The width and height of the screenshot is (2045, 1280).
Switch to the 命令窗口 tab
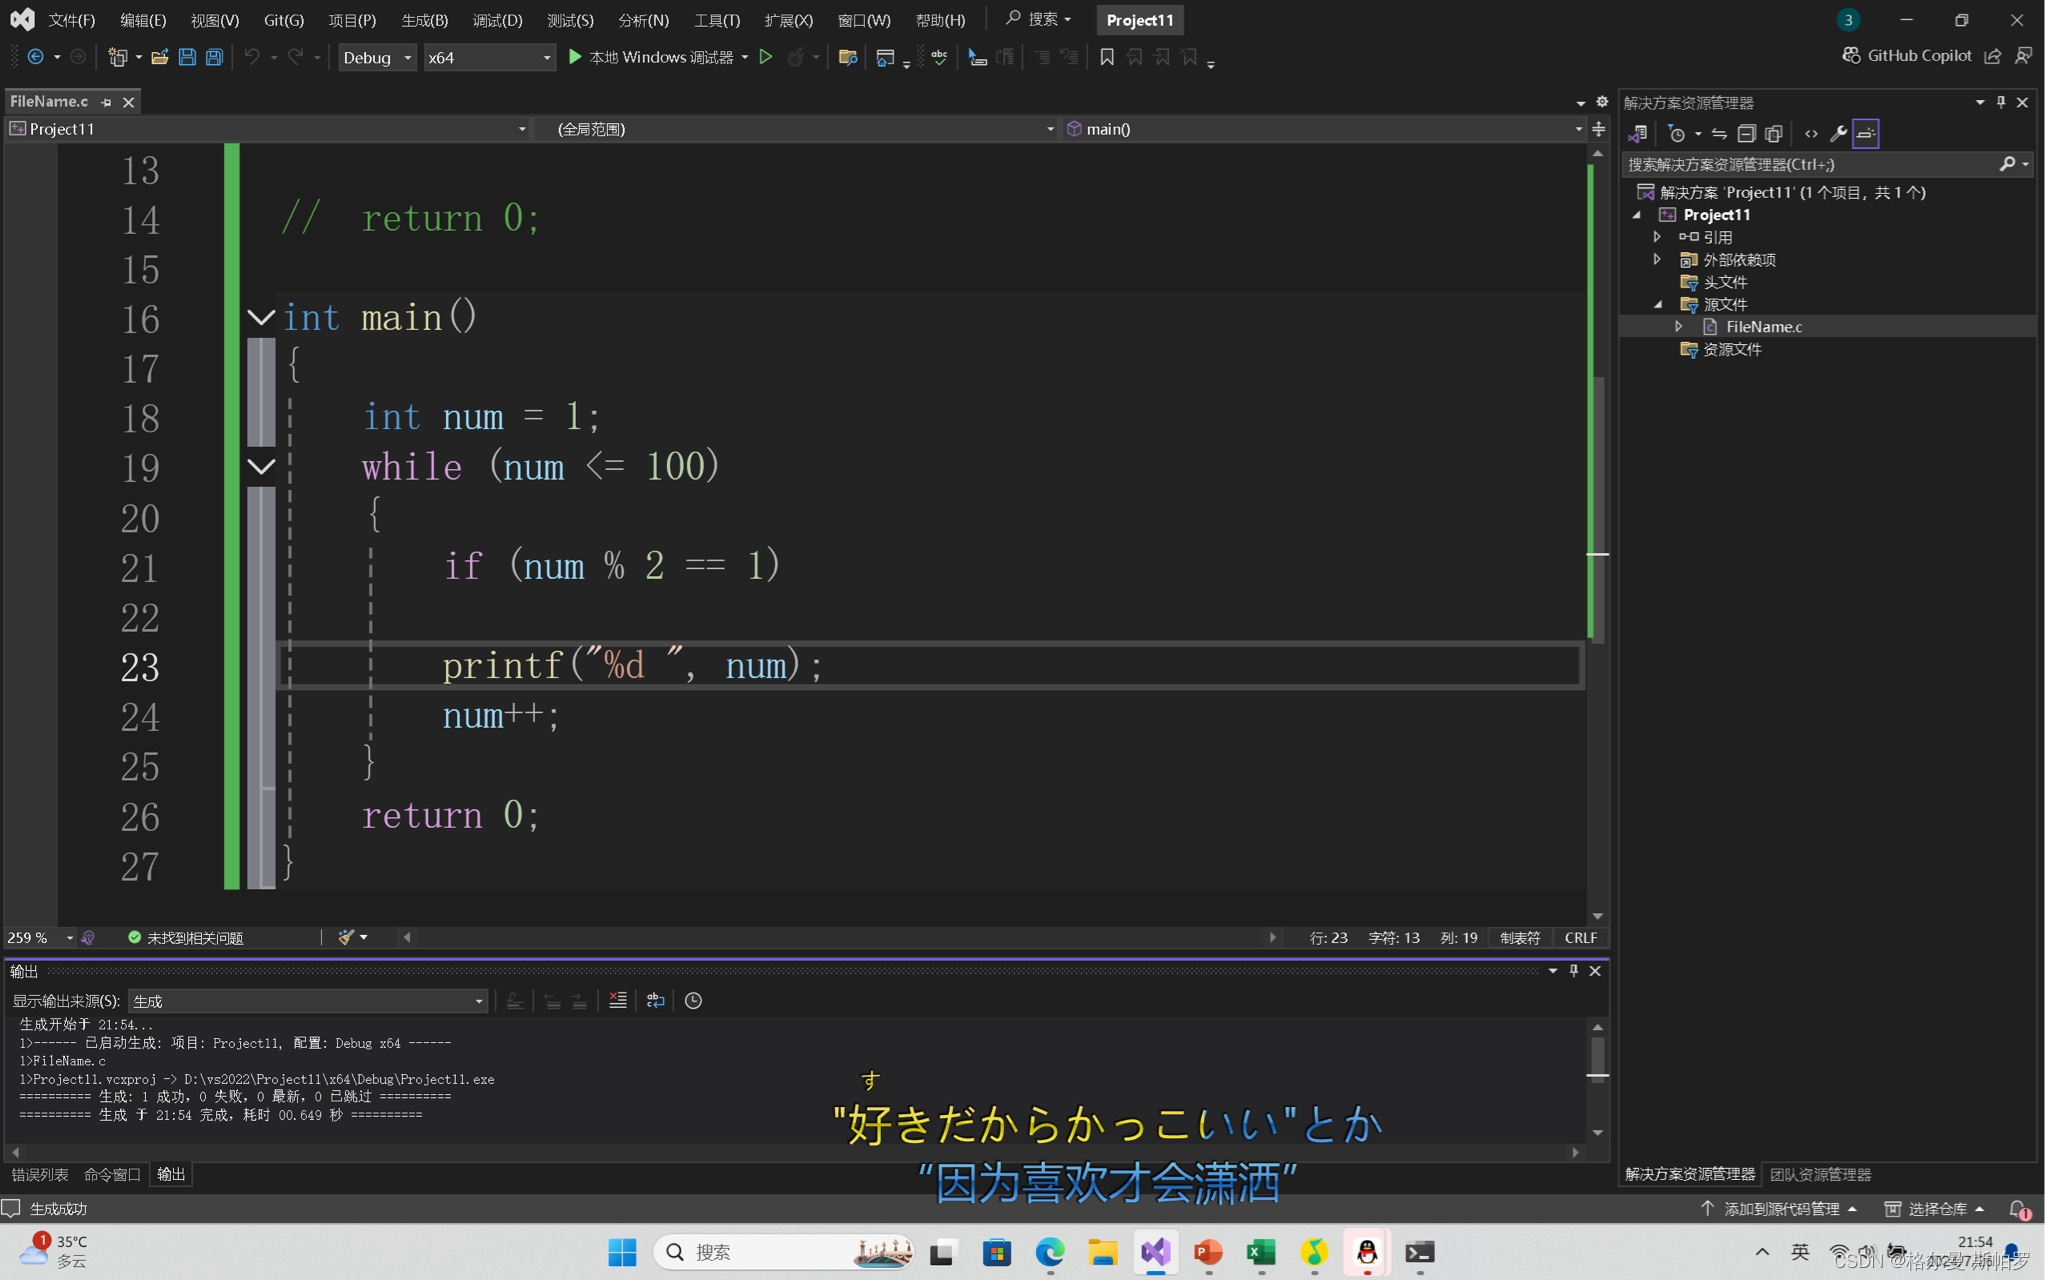pyautogui.click(x=112, y=1174)
